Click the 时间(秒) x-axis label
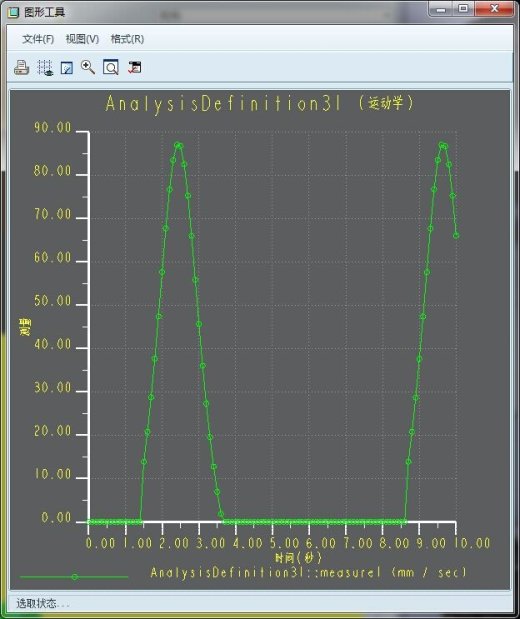This screenshot has width=520, height=619. coord(298,558)
